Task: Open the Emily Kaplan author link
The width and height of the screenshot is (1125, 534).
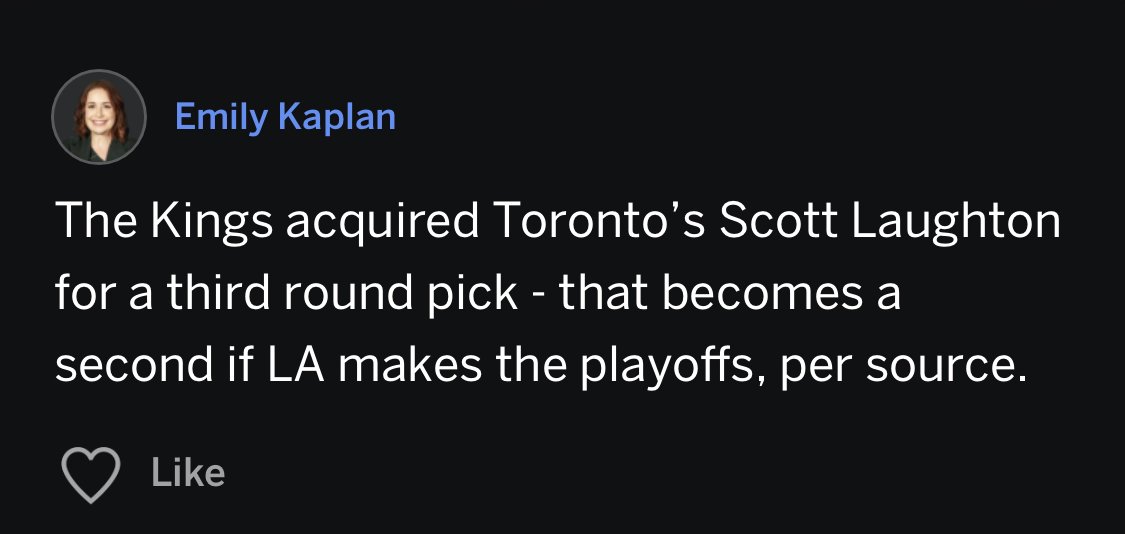Action: (x=285, y=117)
